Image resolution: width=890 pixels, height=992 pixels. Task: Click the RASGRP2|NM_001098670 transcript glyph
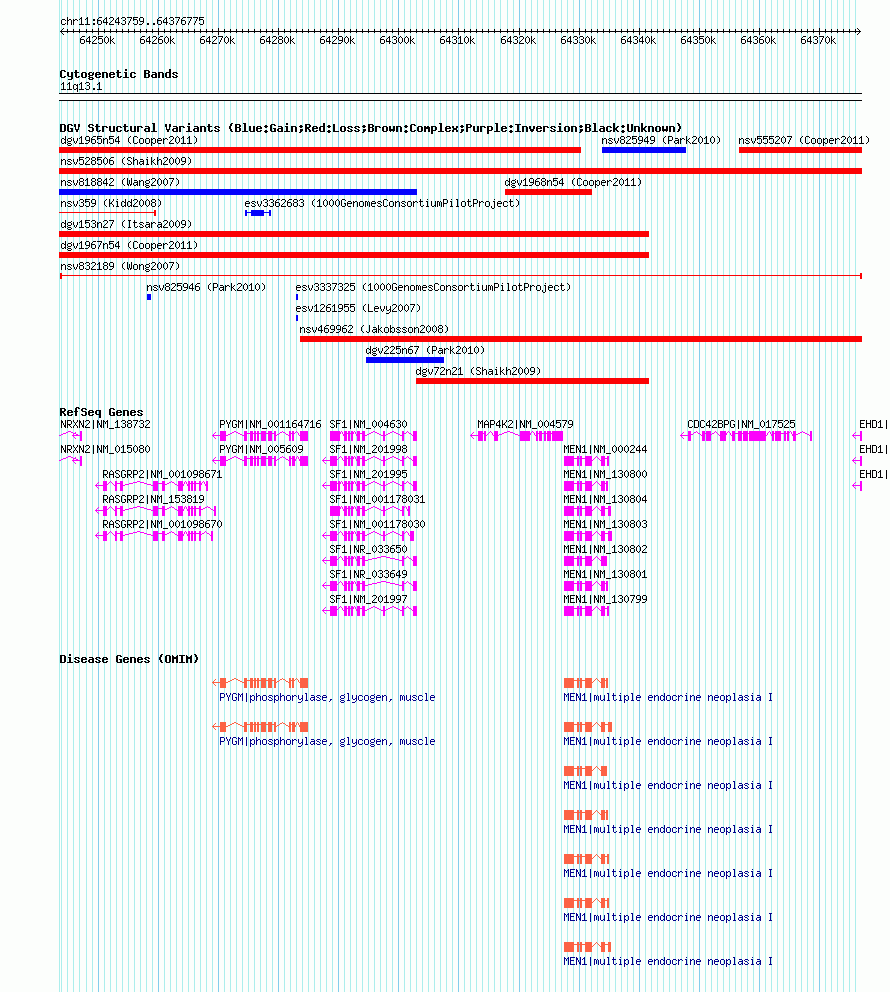[154, 536]
